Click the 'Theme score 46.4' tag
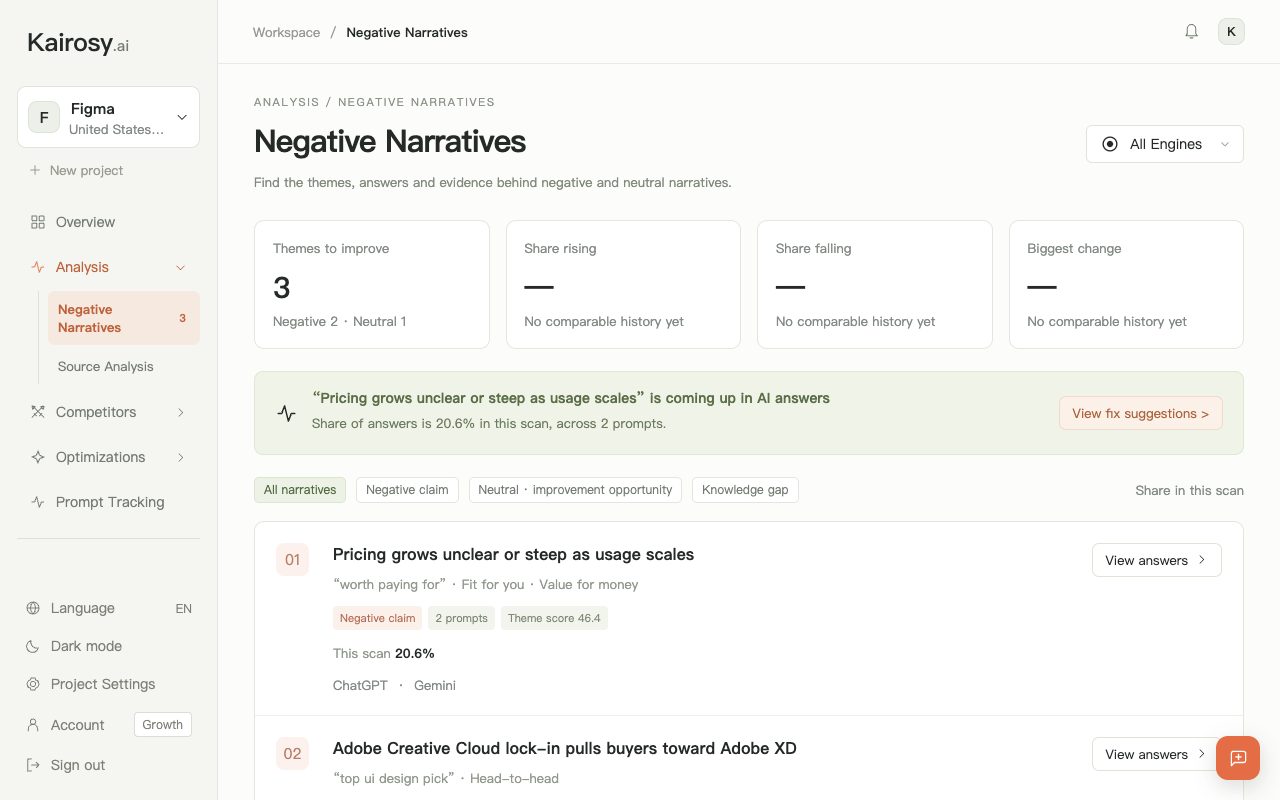The height and width of the screenshot is (800, 1280). tap(554, 618)
